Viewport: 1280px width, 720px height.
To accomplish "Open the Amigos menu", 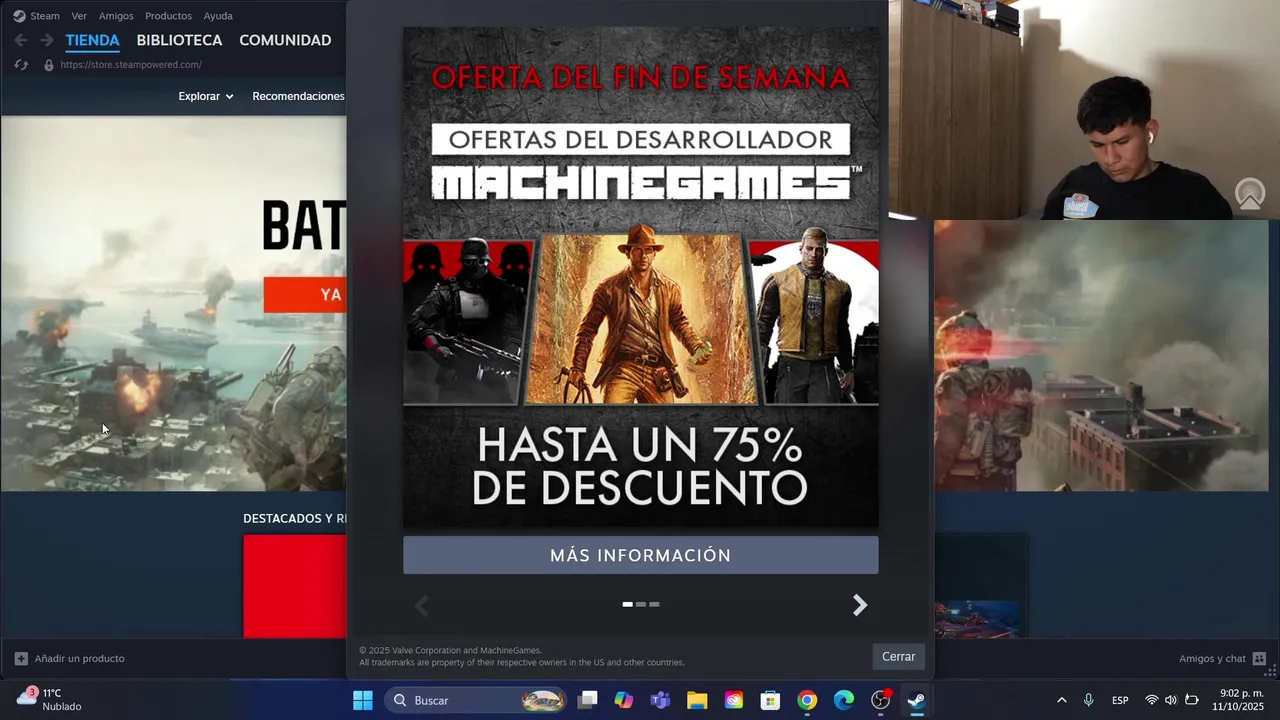I will (116, 16).
